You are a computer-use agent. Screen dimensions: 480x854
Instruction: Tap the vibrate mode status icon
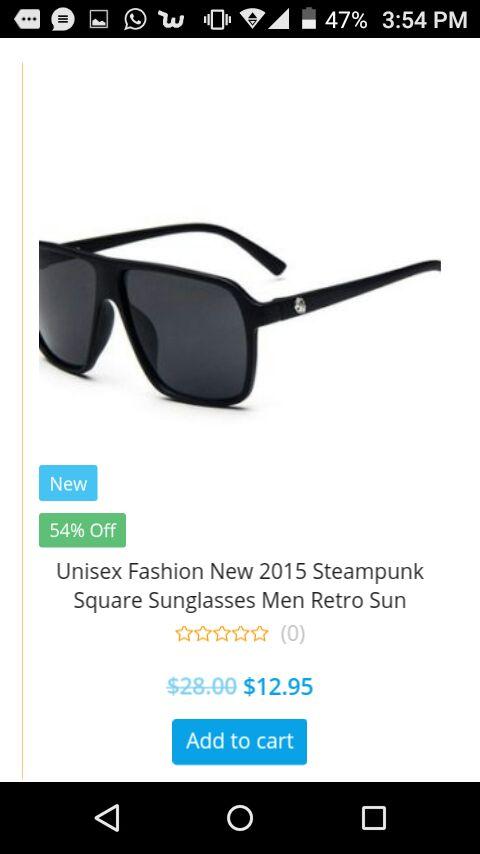click(x=217, y=20)
